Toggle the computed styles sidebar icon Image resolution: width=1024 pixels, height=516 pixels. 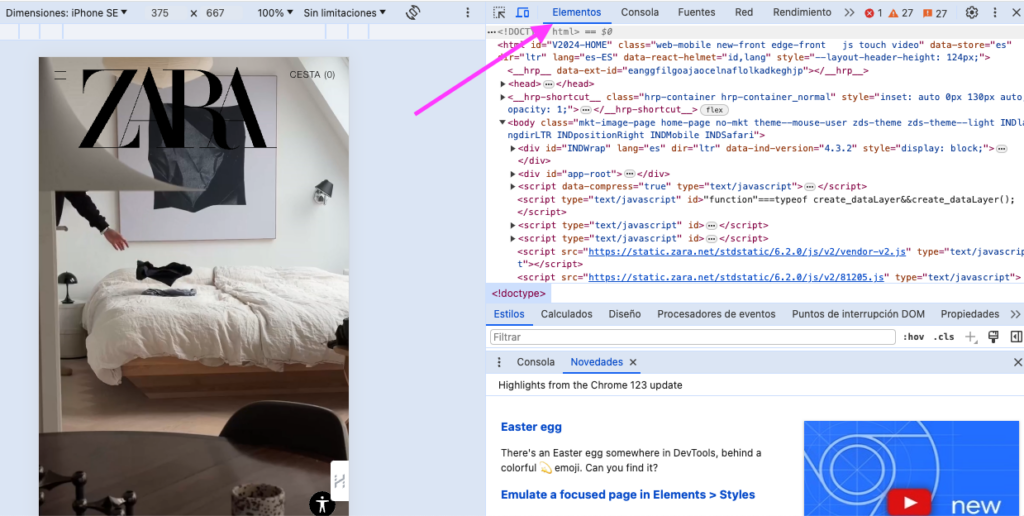1016,337
